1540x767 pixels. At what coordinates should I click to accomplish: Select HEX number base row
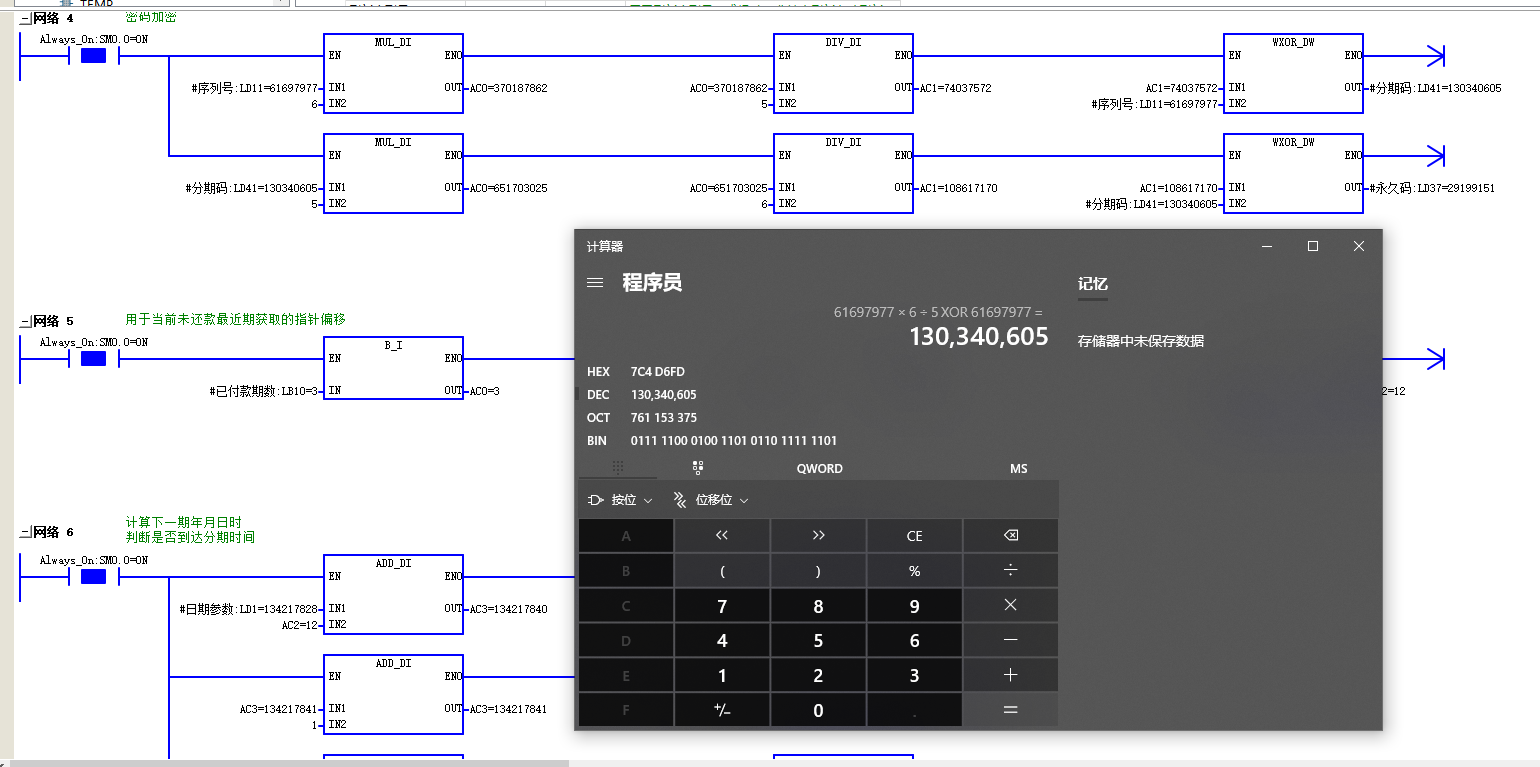tap(817, 372)
